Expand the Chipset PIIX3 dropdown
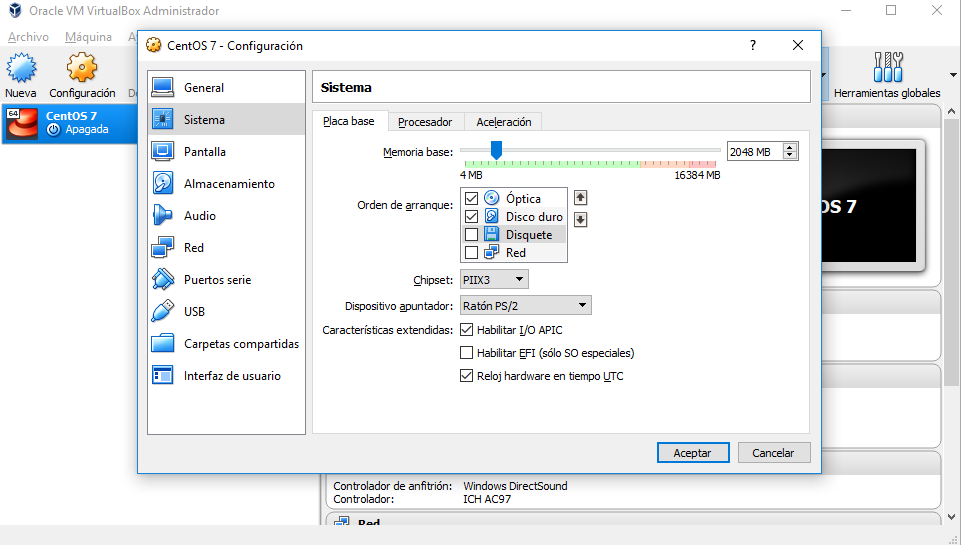Image resolution: width=961 pixels, height=545 pixels. coord(494,280)
